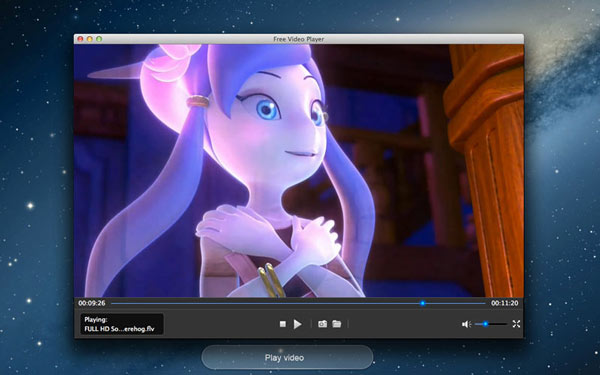This screenshot has height=375, width=600.
Task: Click the Play video button below window
Action: tap(287, 357)
